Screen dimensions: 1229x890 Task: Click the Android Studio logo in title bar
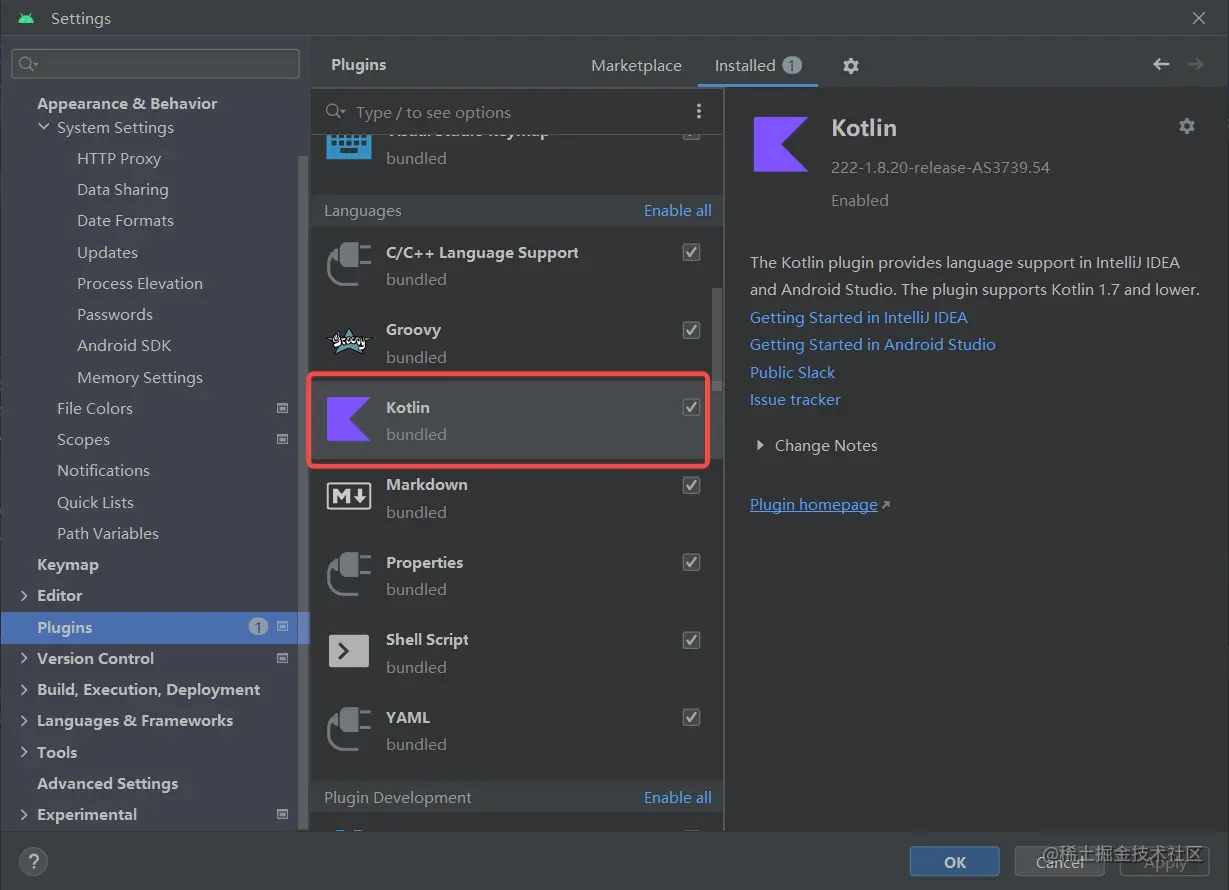26,18
